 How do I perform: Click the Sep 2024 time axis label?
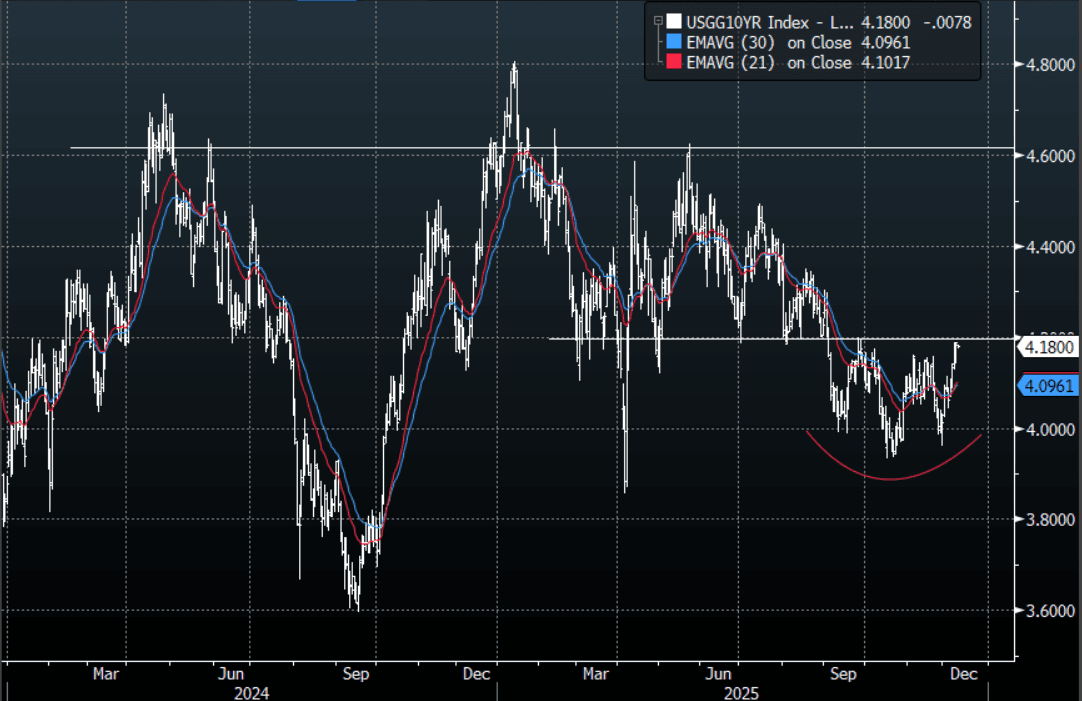pyautogui.click(x=356, y=674)
